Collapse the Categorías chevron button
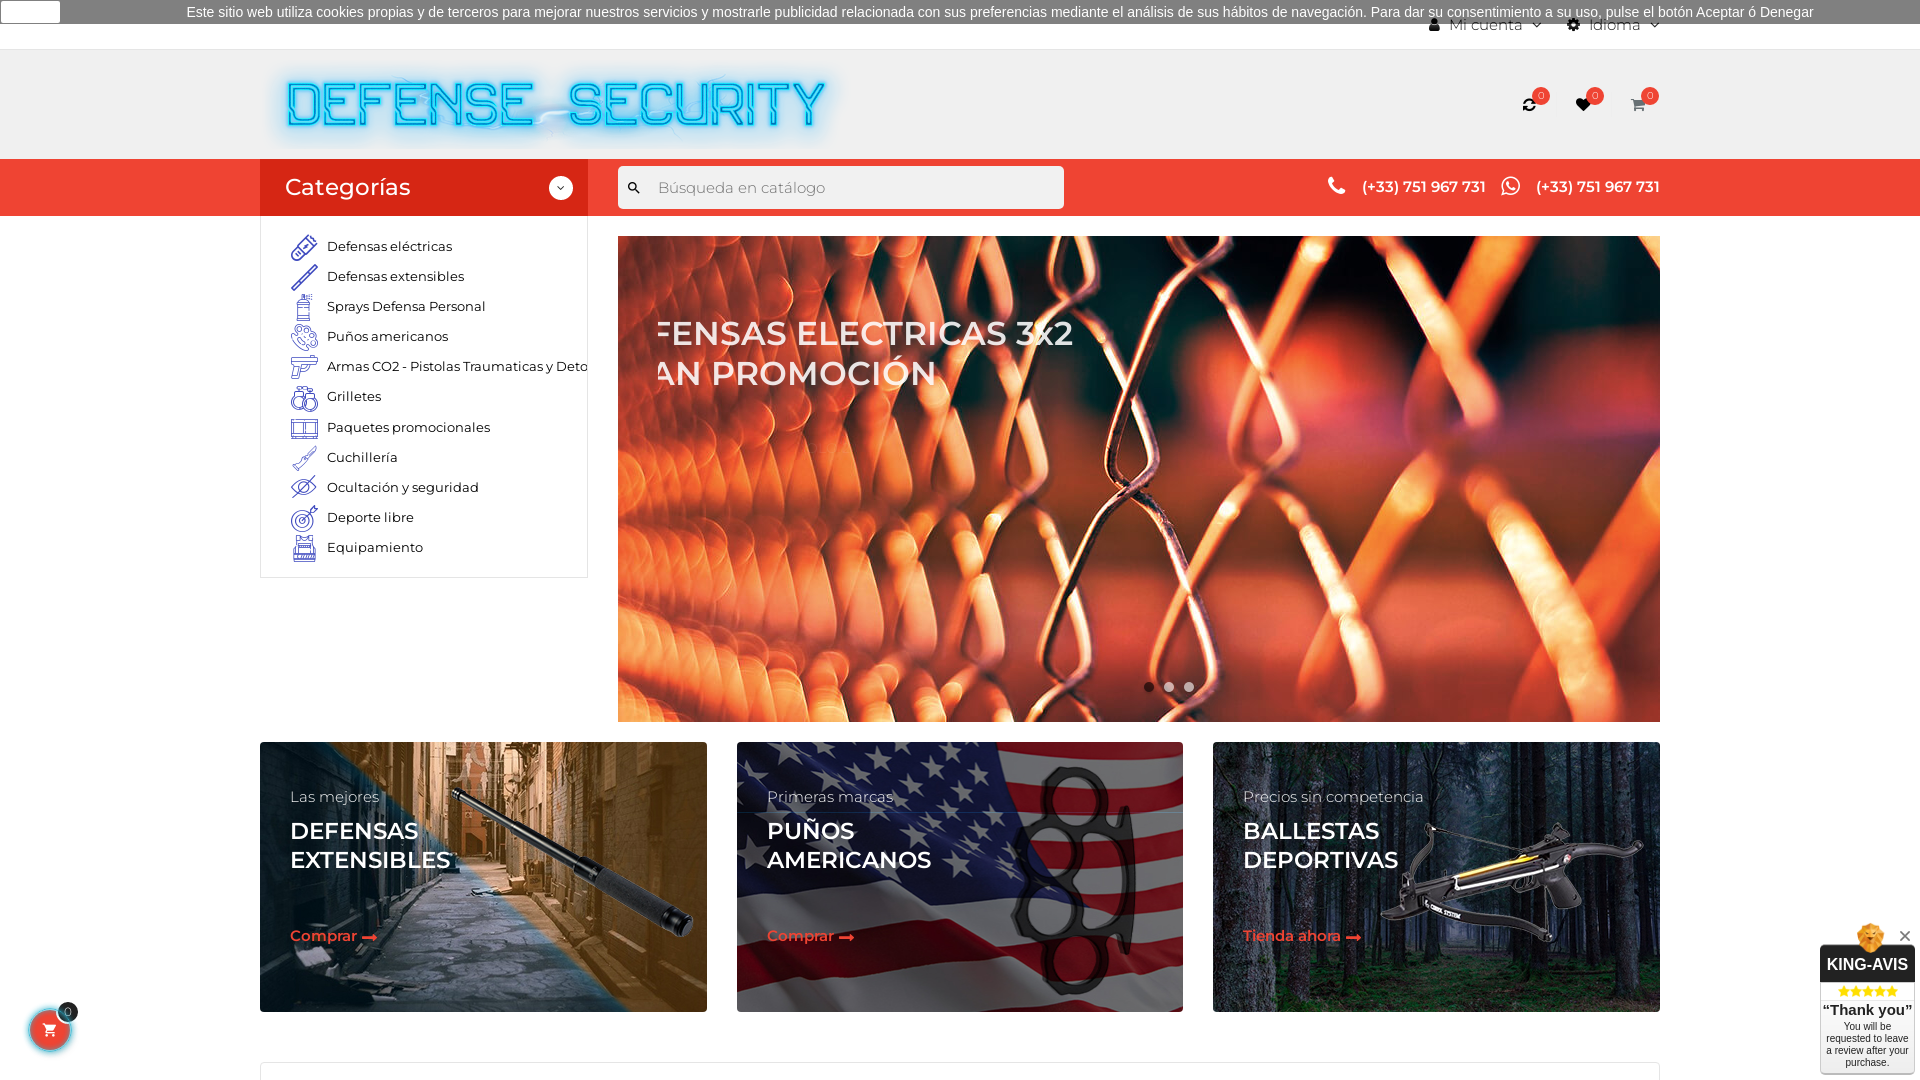1920x1080 pixels. tap(561, 188)
